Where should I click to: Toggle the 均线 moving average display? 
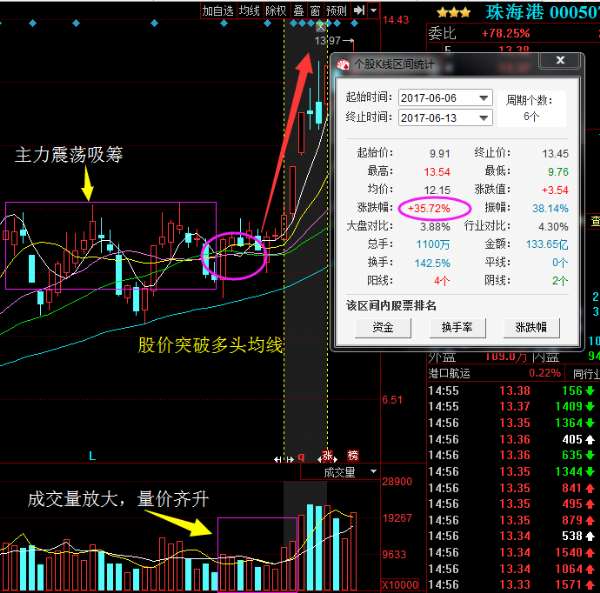pos(249,10)
